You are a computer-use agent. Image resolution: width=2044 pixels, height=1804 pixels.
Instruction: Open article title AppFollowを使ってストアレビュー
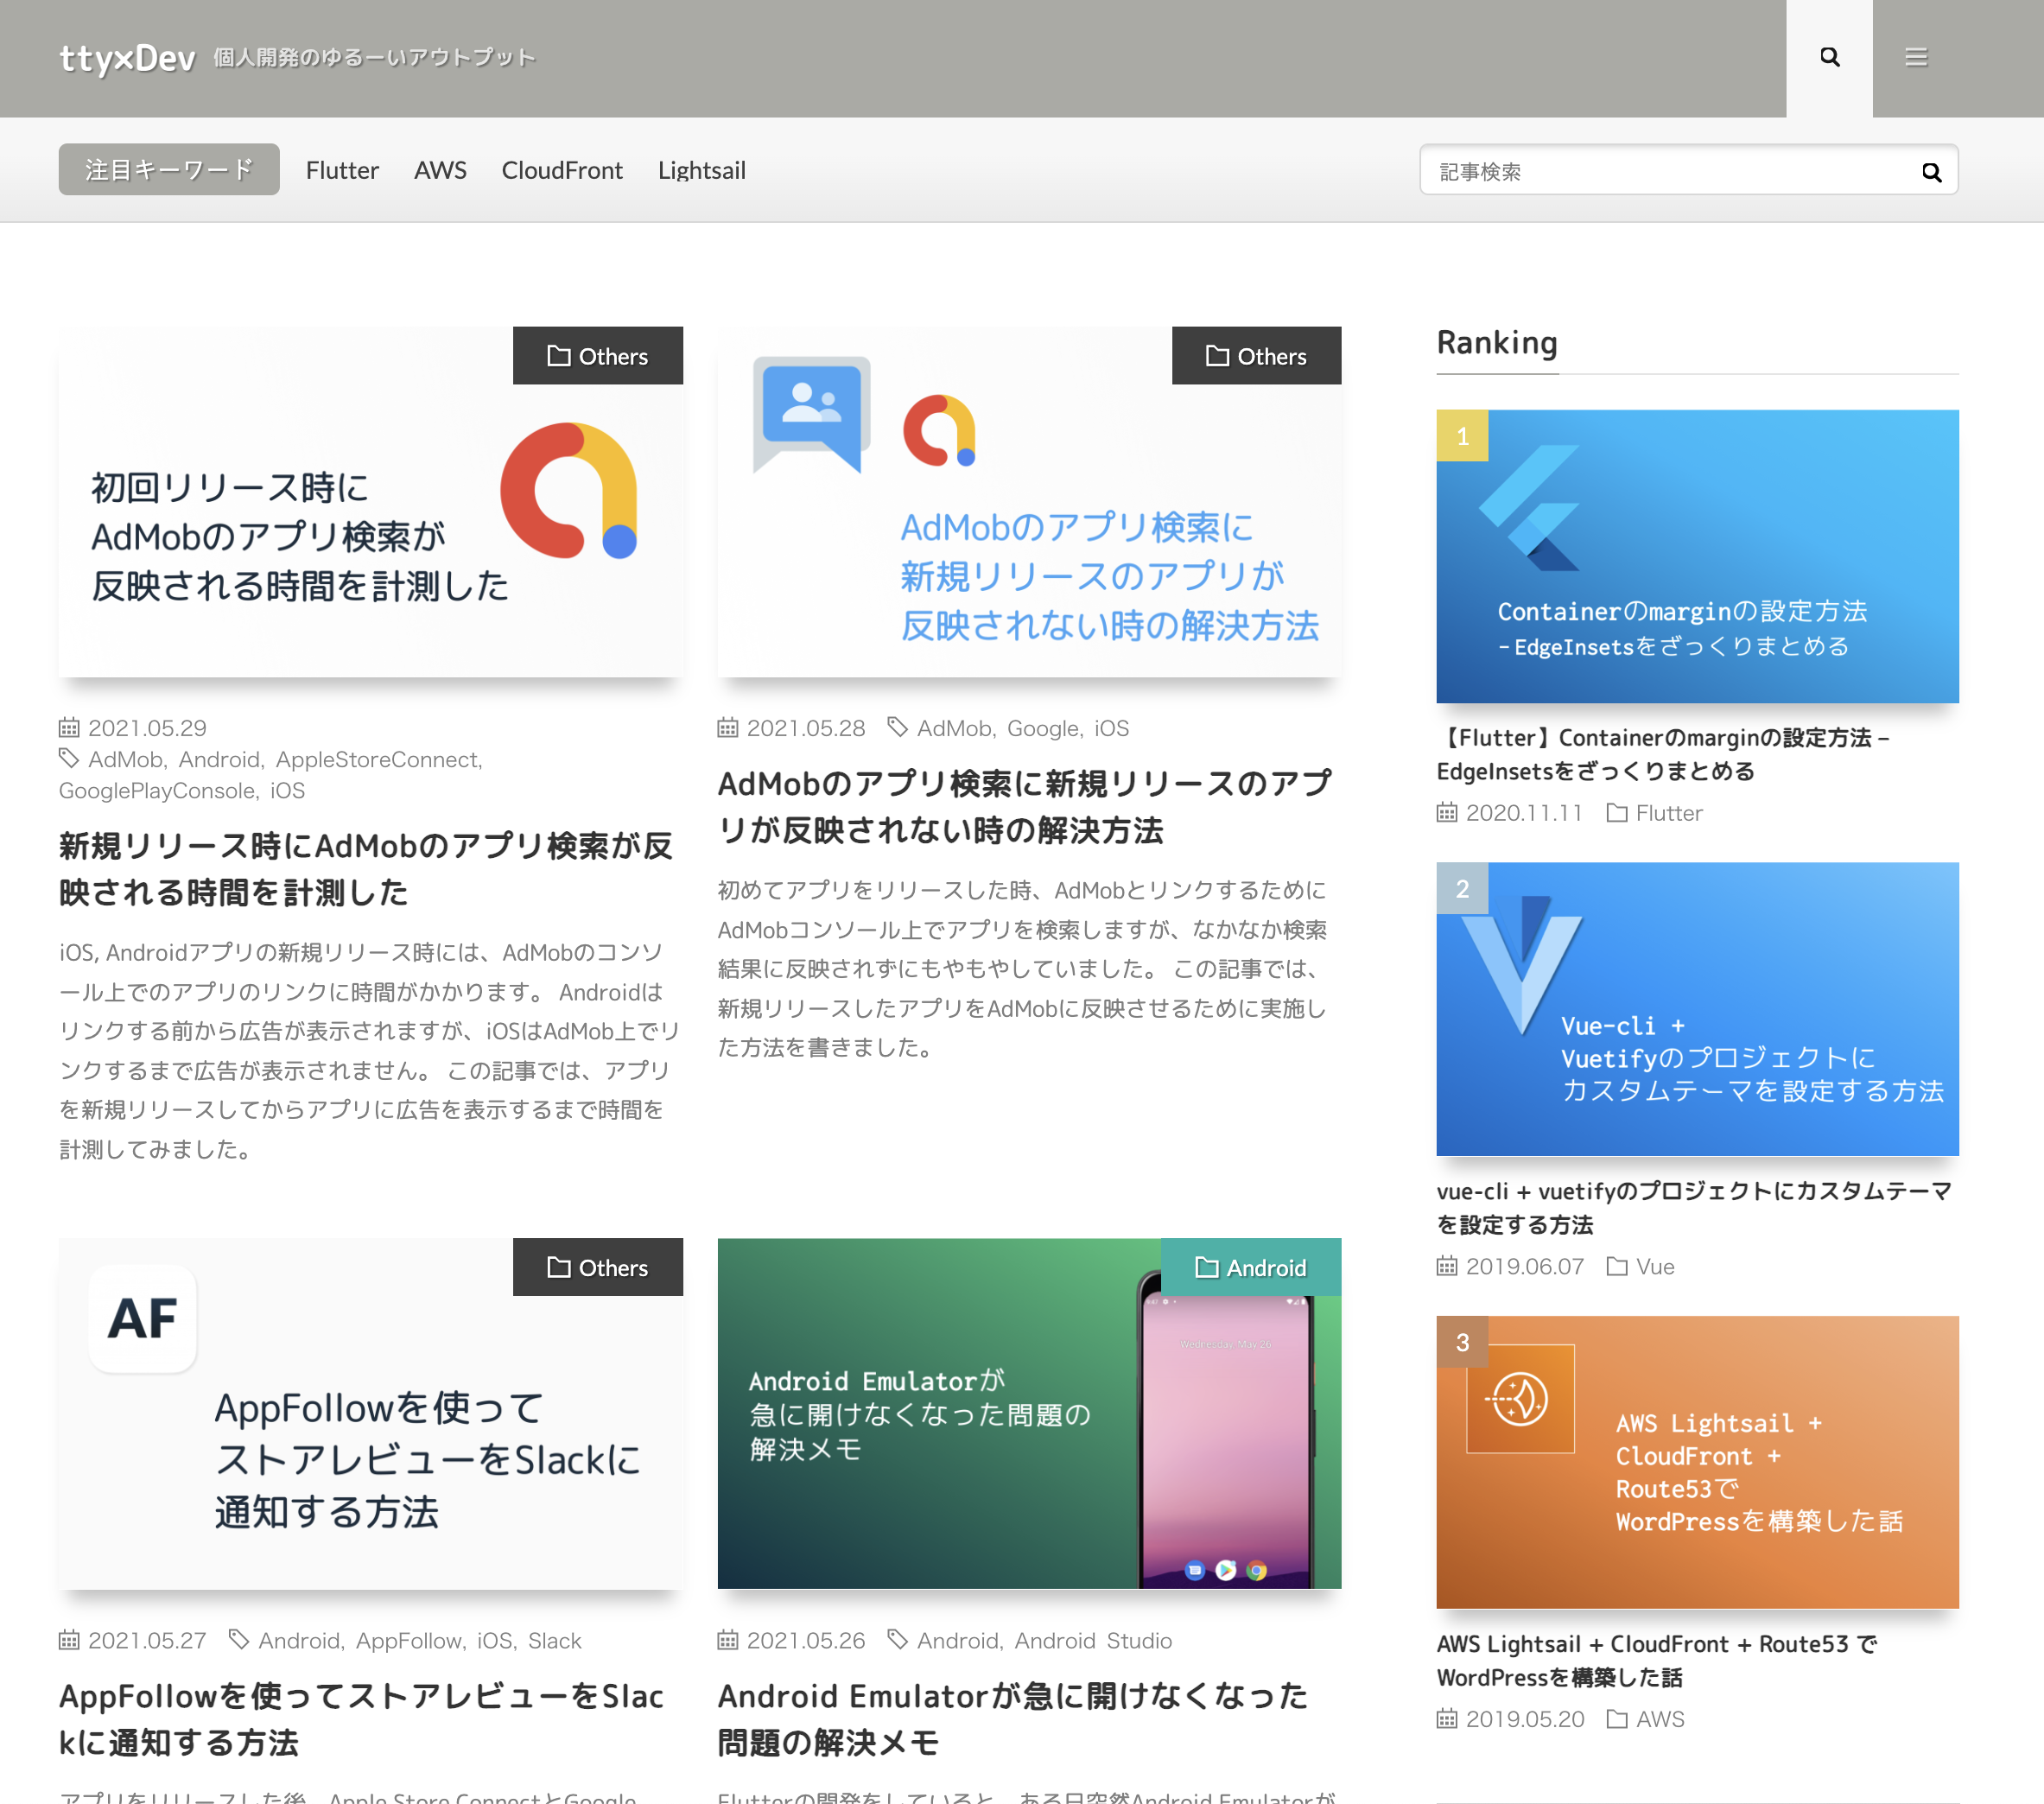[x=362, y=1719]
